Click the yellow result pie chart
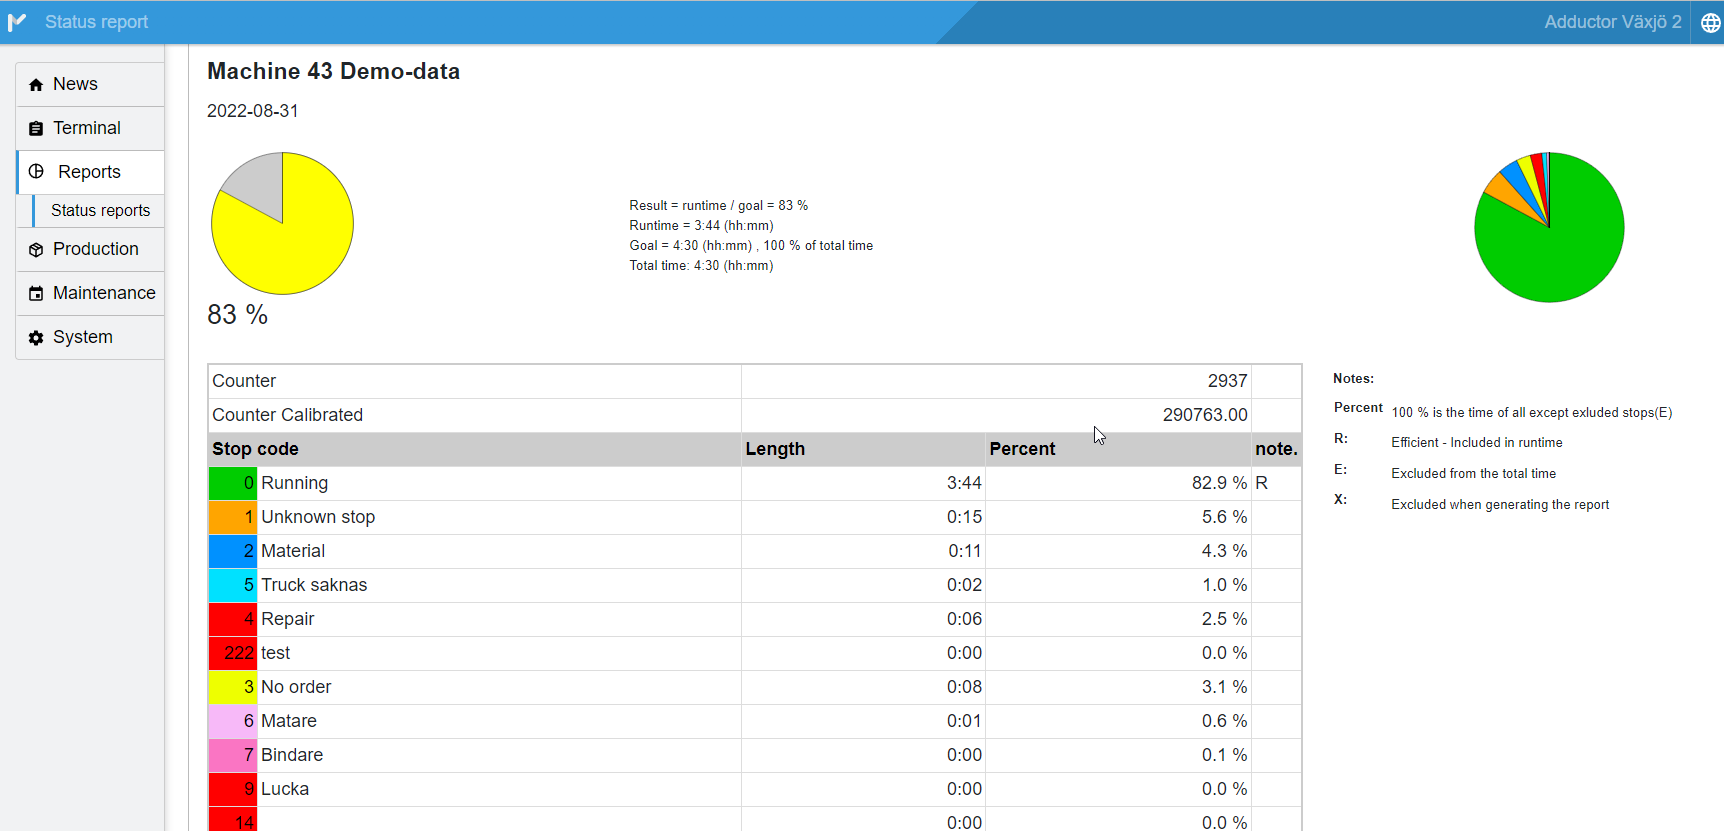 (x=282, y=224)
